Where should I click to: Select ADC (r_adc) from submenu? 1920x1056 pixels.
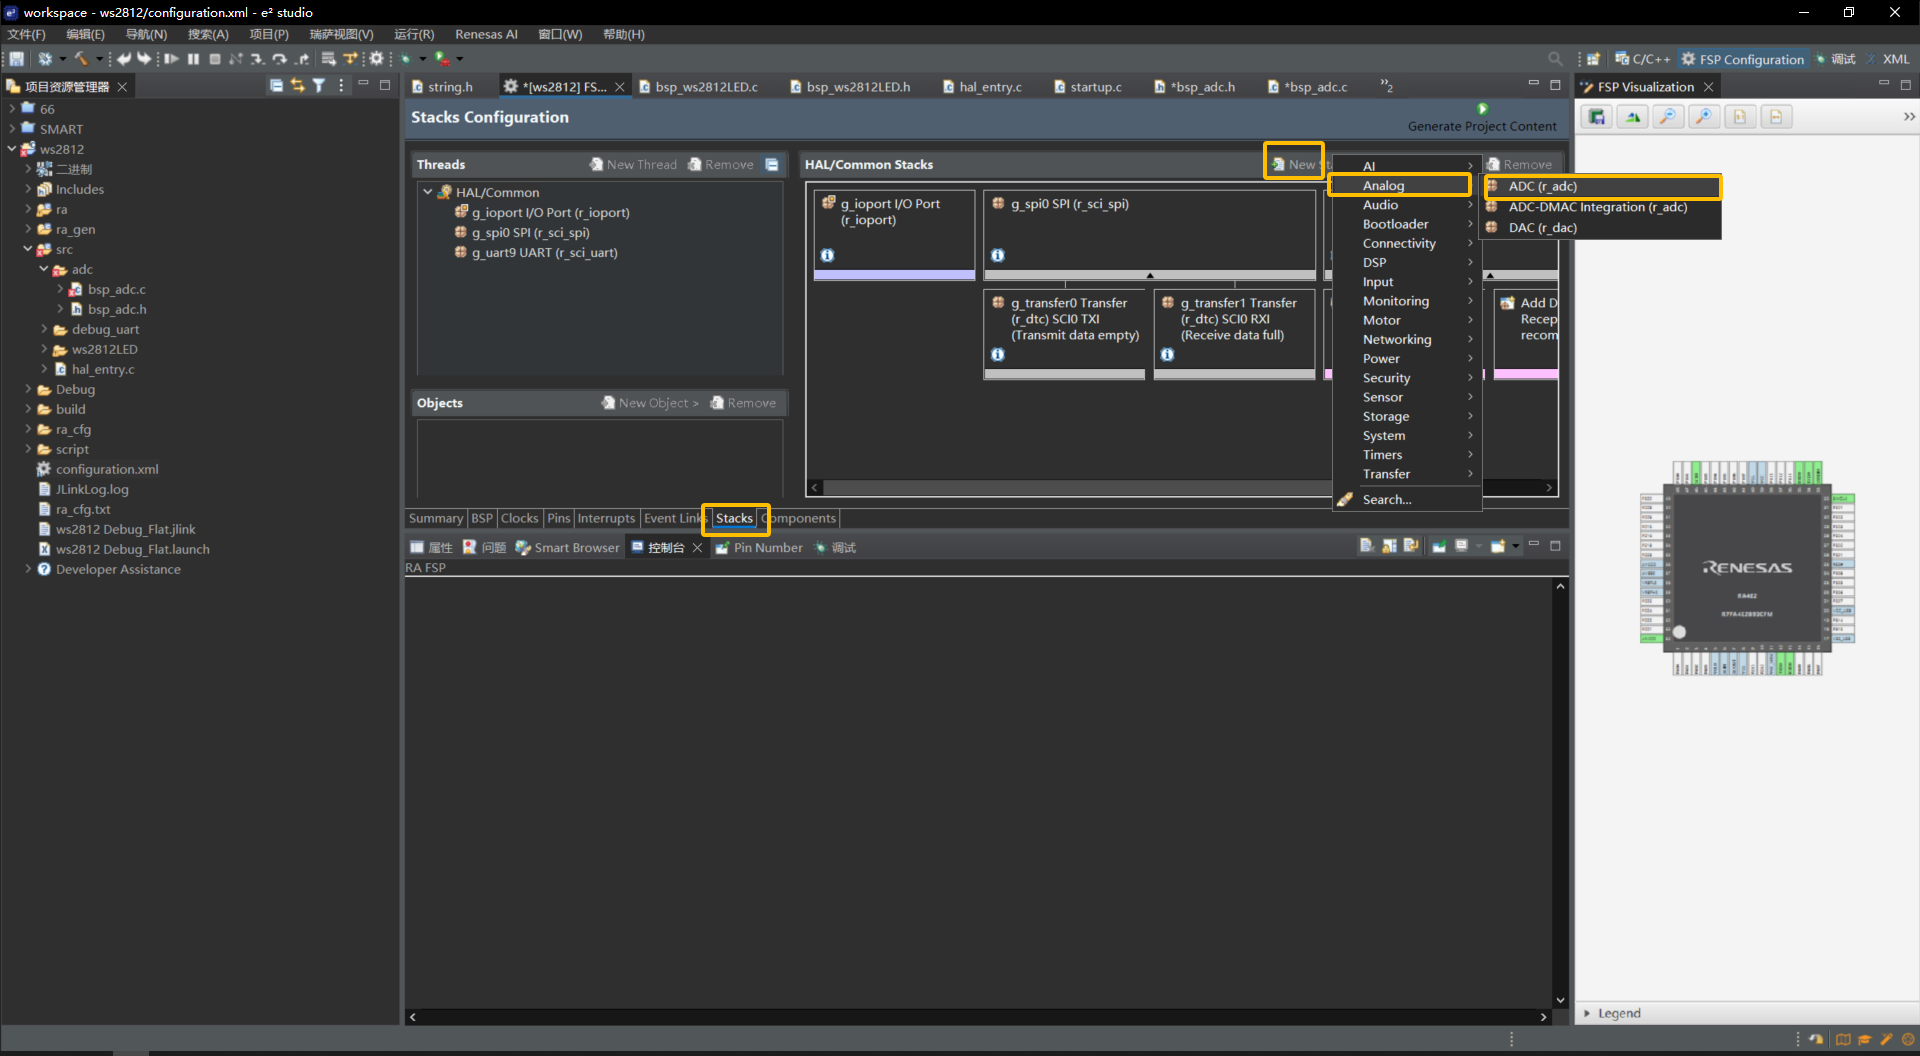[x=1602, y=187]
